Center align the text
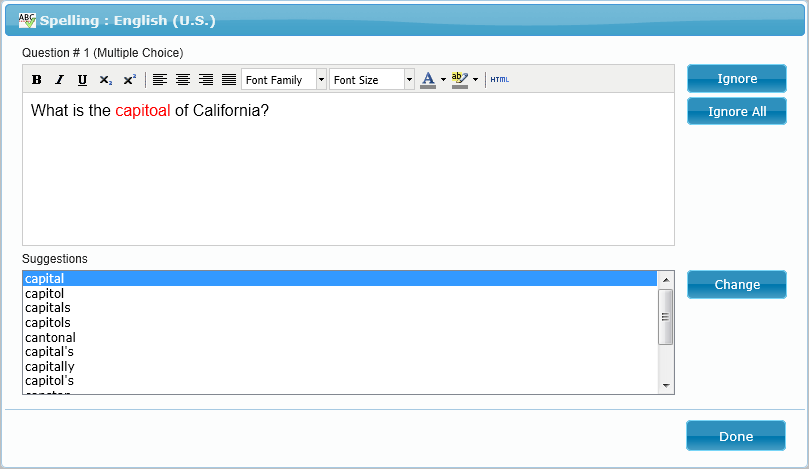The height and width of the screenshot is (469, 809). [183, 80]
